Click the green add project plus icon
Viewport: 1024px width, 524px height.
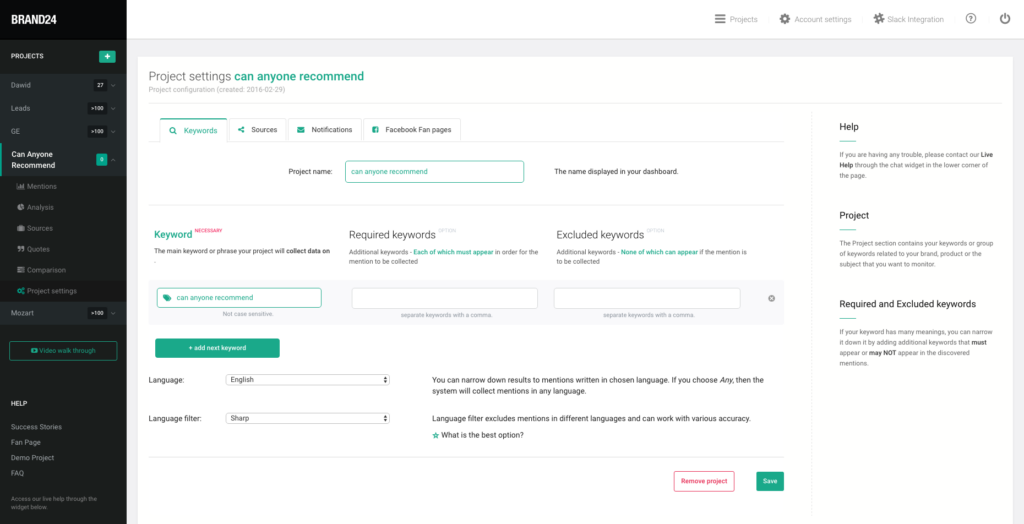pyautogui.click(x=107, y=56)
